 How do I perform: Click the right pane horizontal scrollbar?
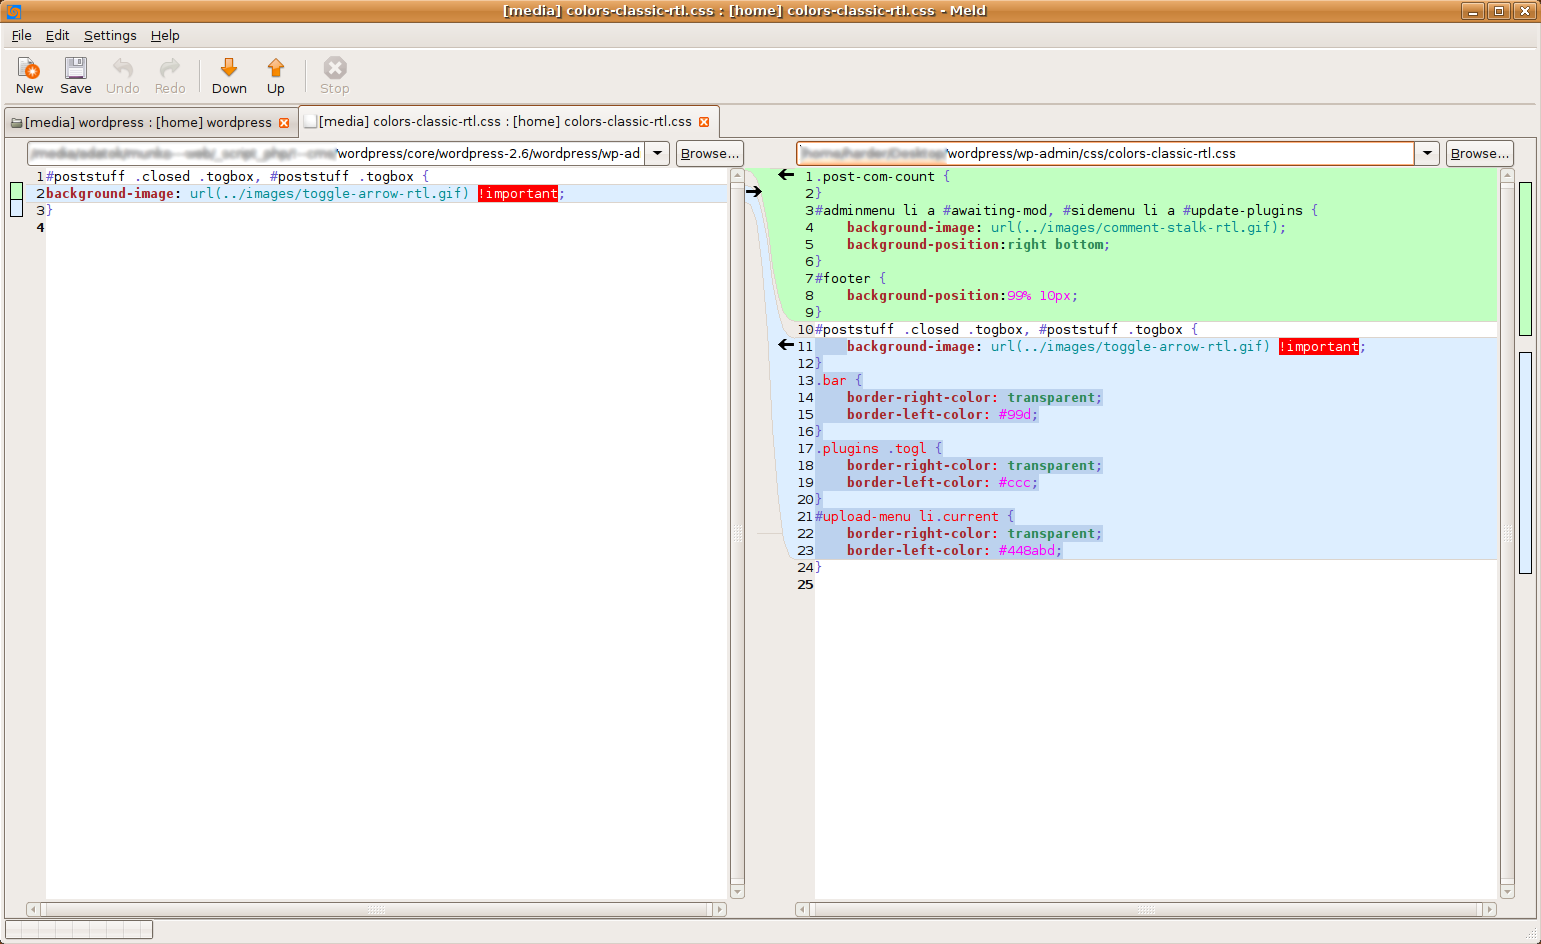1146,909
